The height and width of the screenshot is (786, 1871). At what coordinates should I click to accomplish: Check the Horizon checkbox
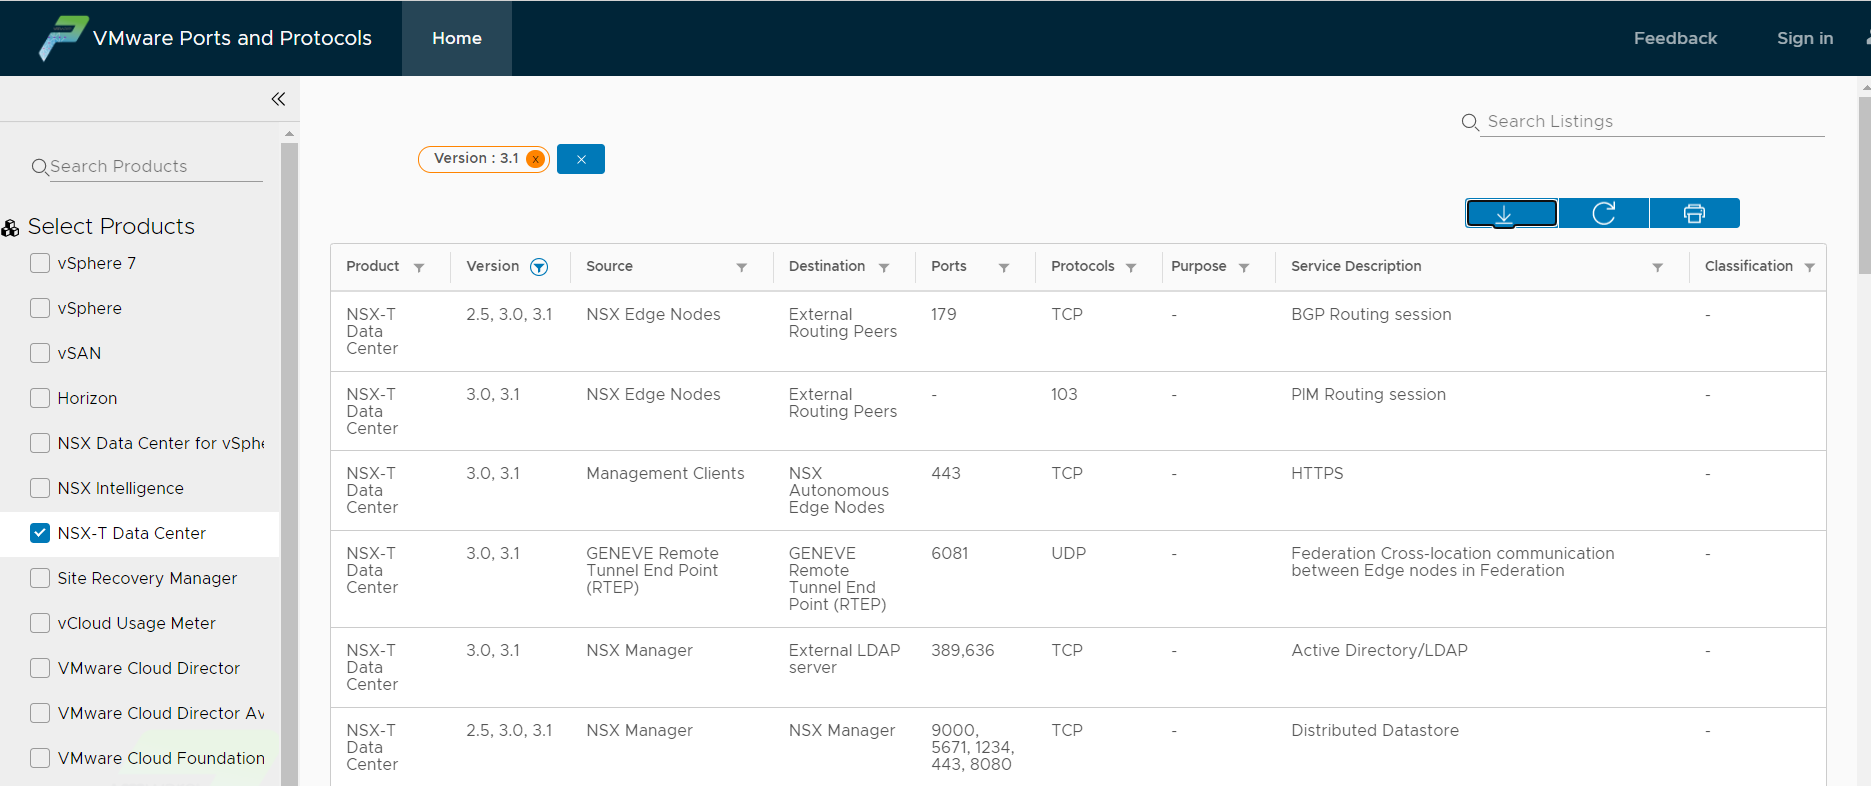pyautogui.click(x=40, y=398)
